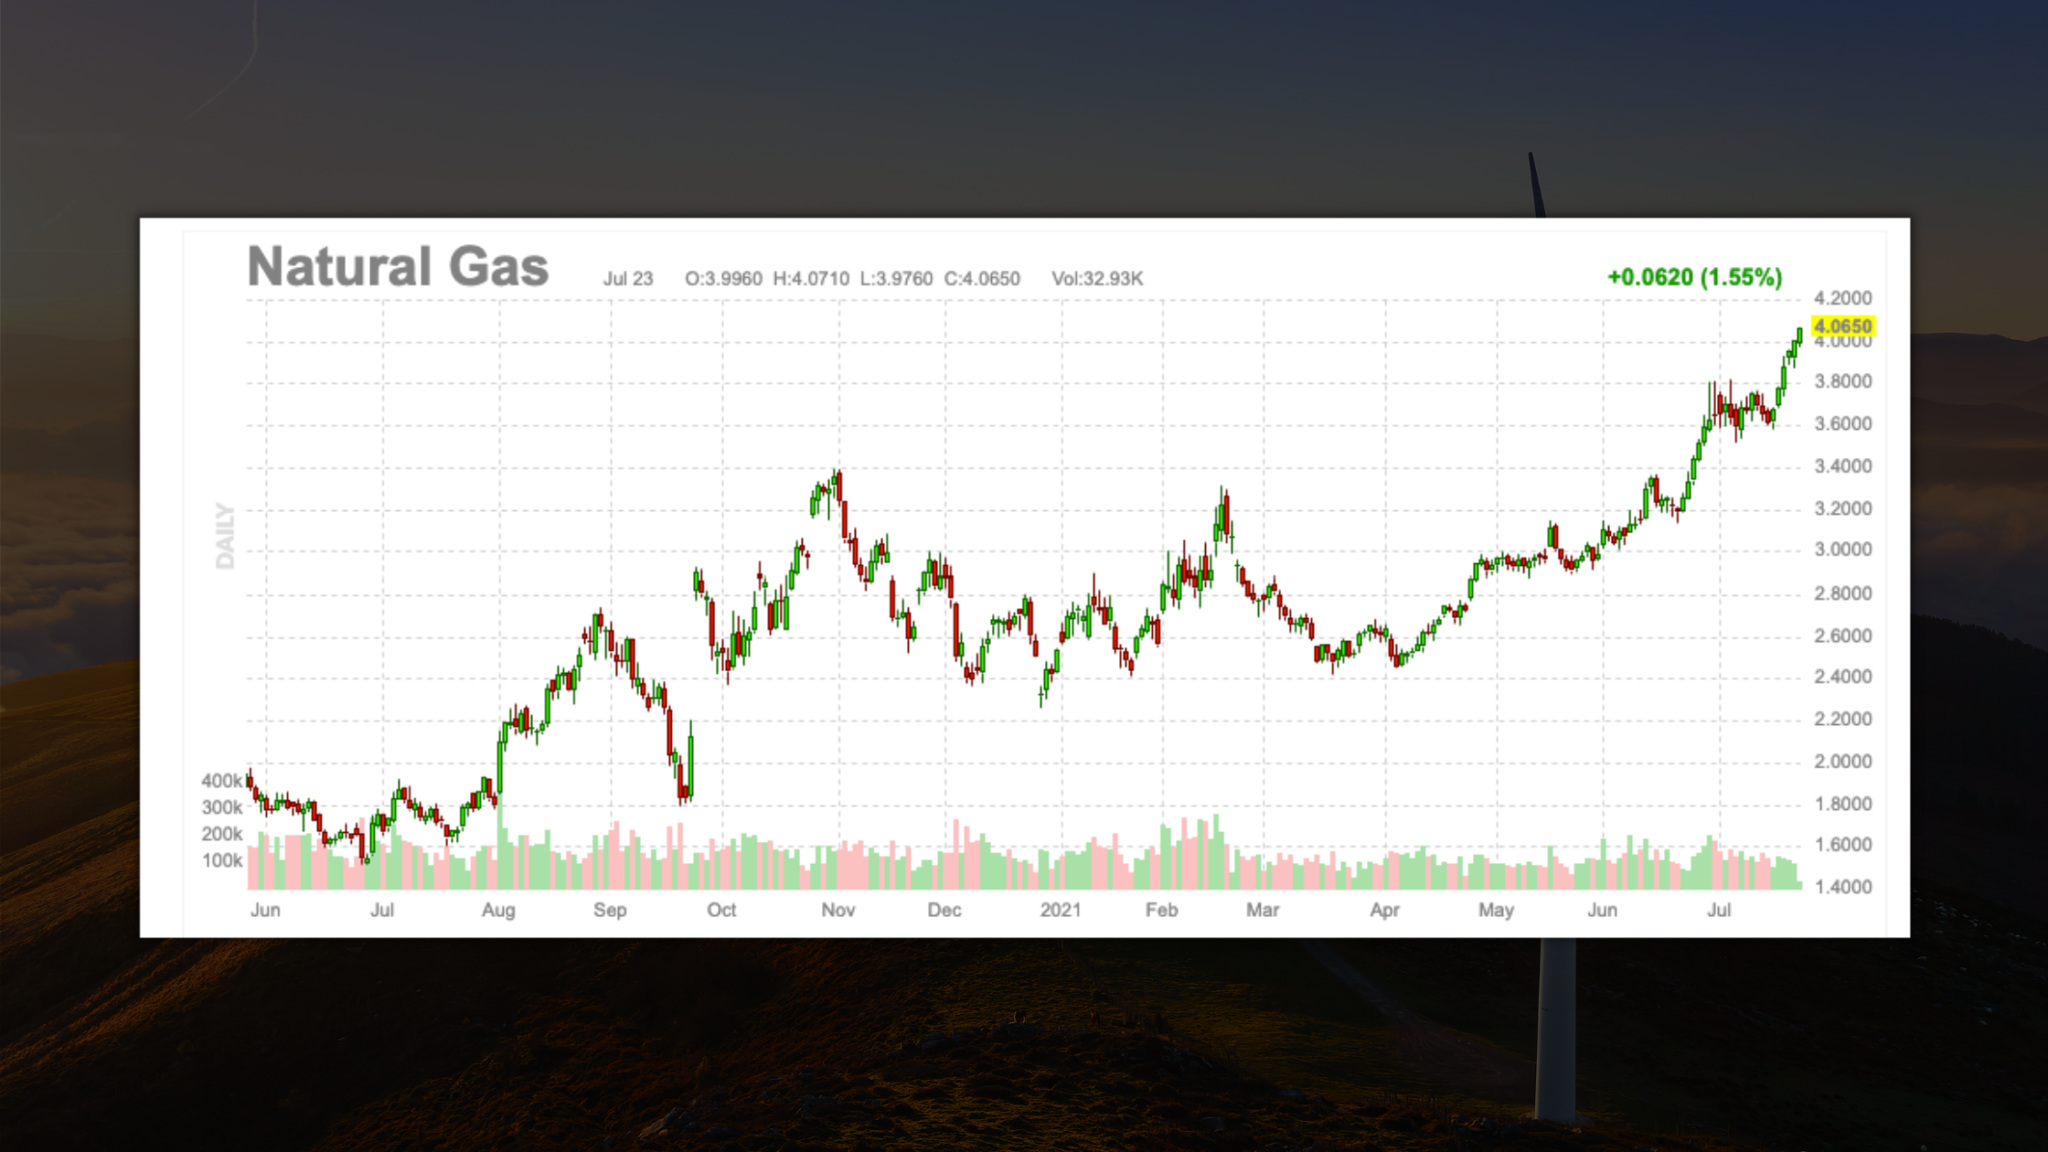Click the 4.2000 price axis label

tap(1843, 298)
